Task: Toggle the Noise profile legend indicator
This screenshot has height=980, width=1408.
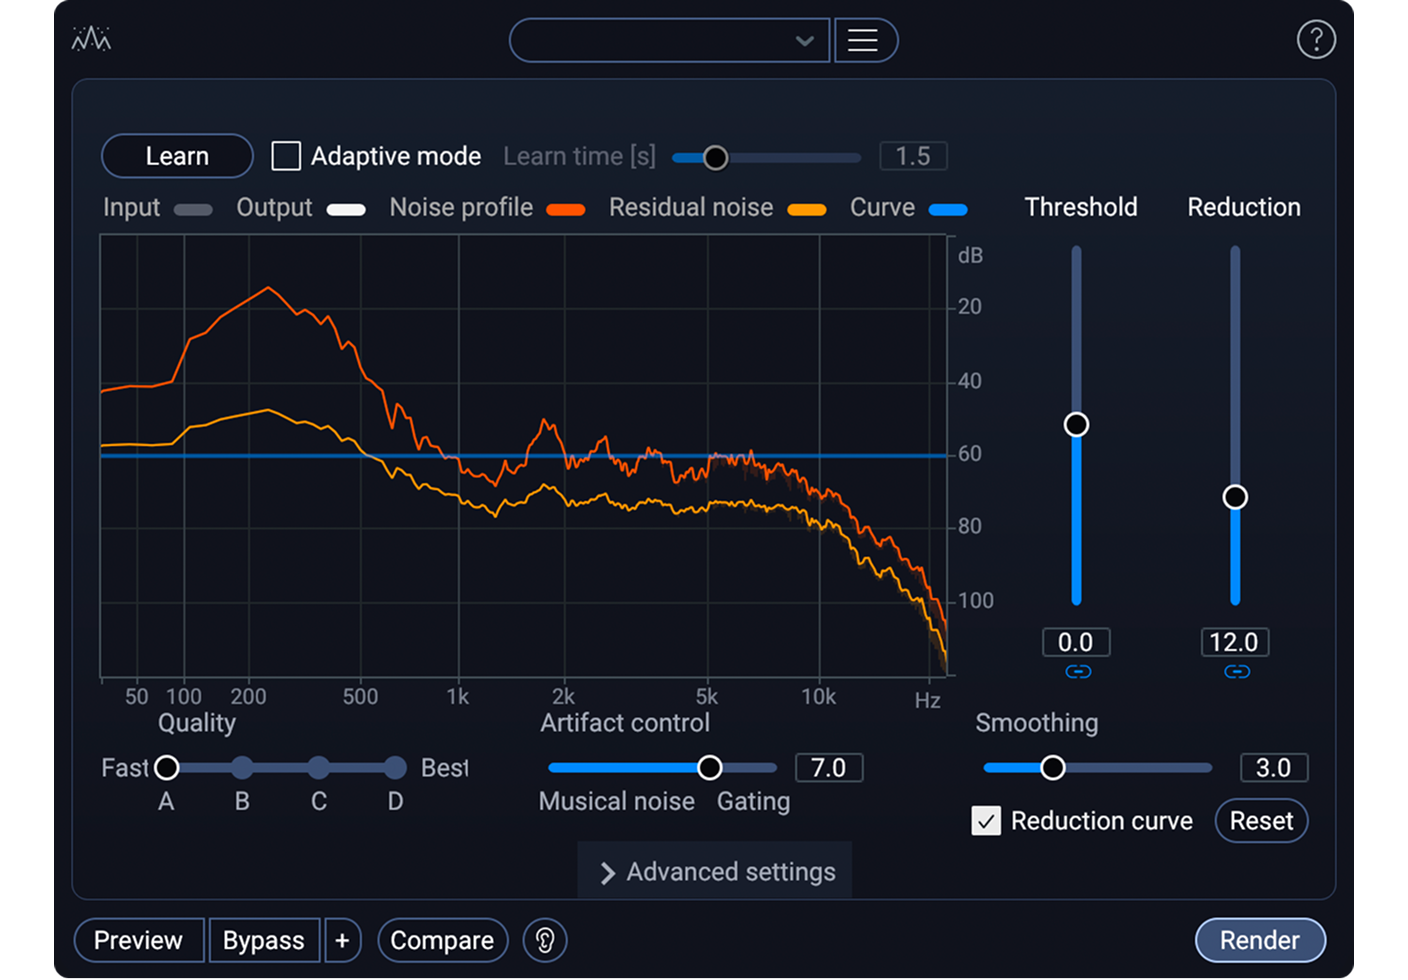Action: tap(567, 209)
